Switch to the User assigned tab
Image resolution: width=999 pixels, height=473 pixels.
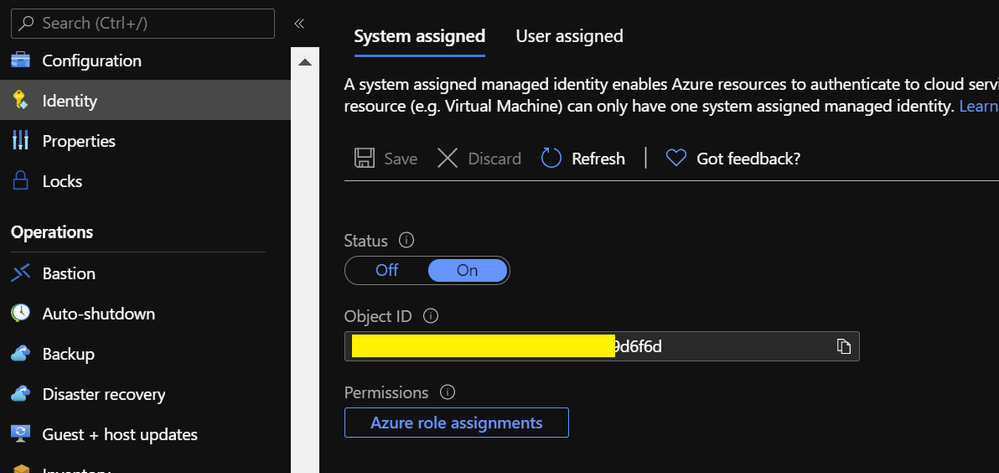pyautogui.click(x=569, y=36)
